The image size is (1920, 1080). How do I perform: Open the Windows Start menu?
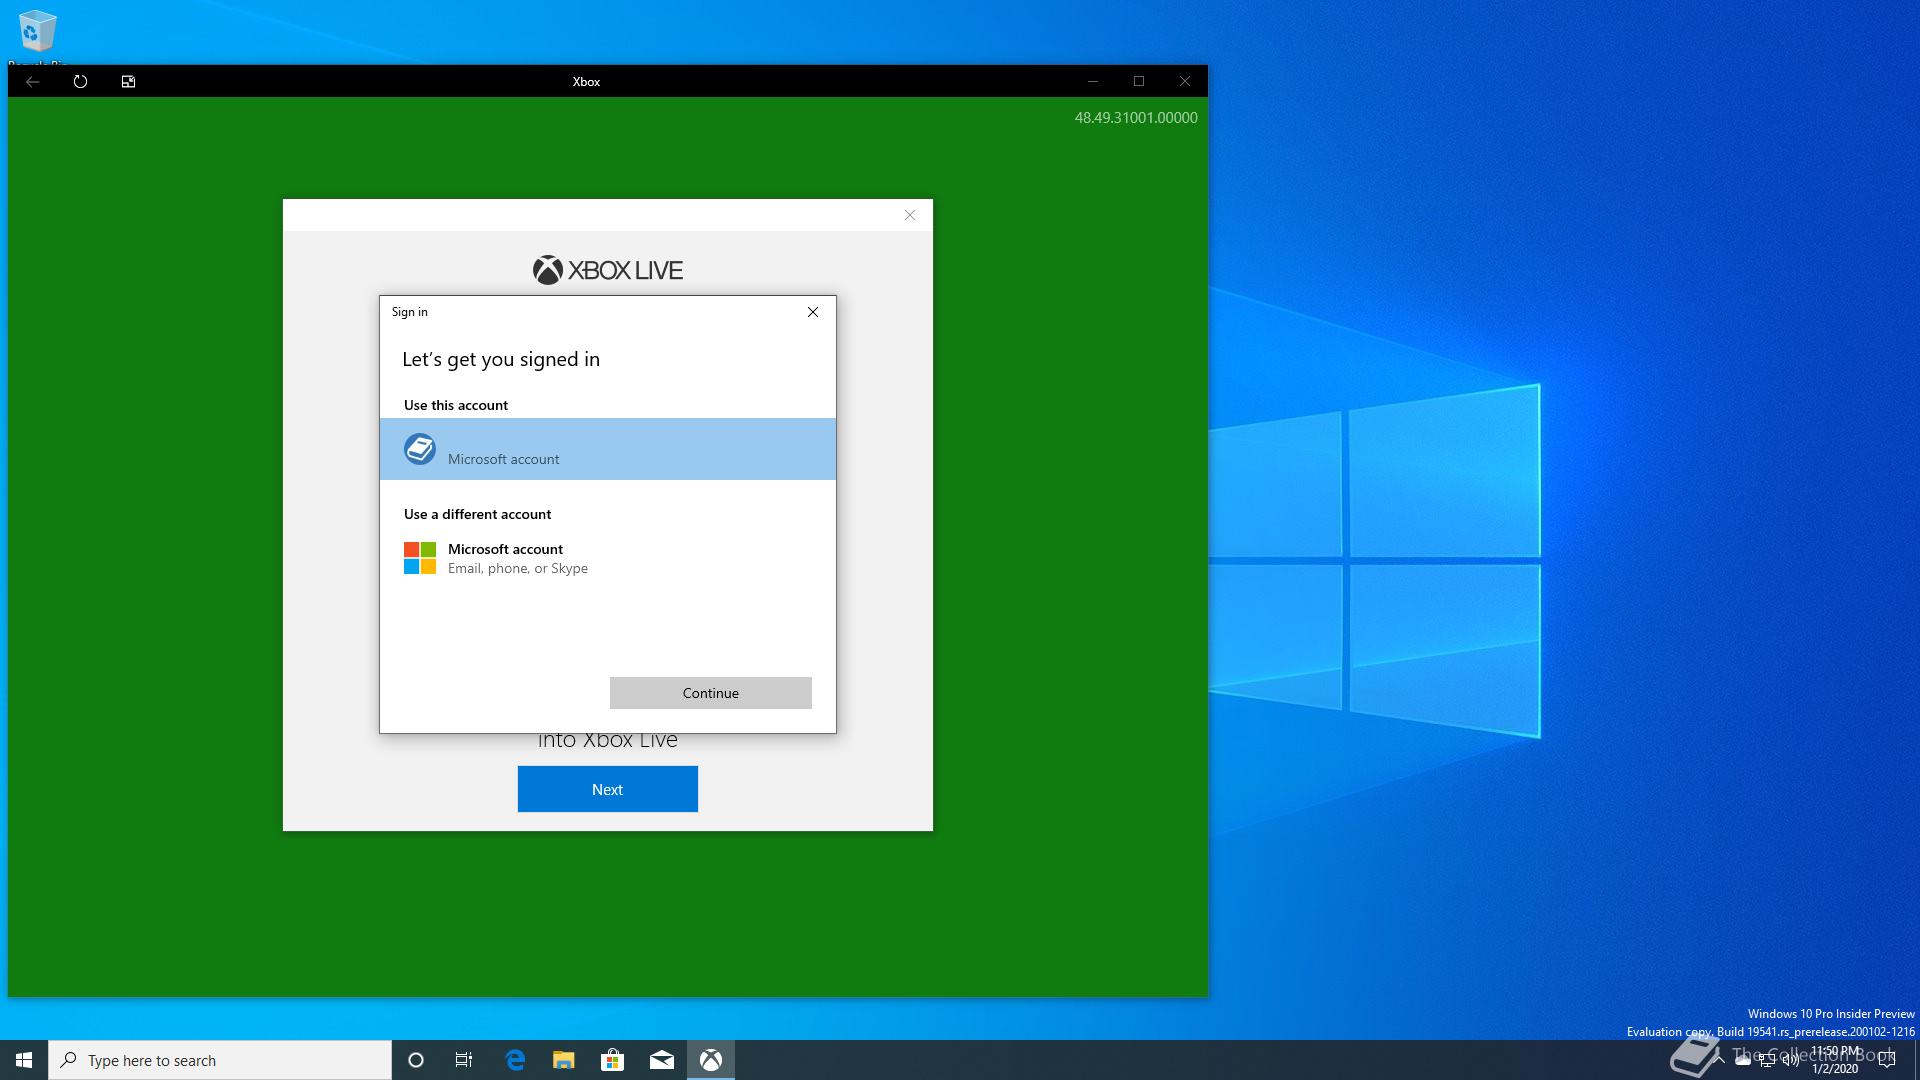point(24,1060)
